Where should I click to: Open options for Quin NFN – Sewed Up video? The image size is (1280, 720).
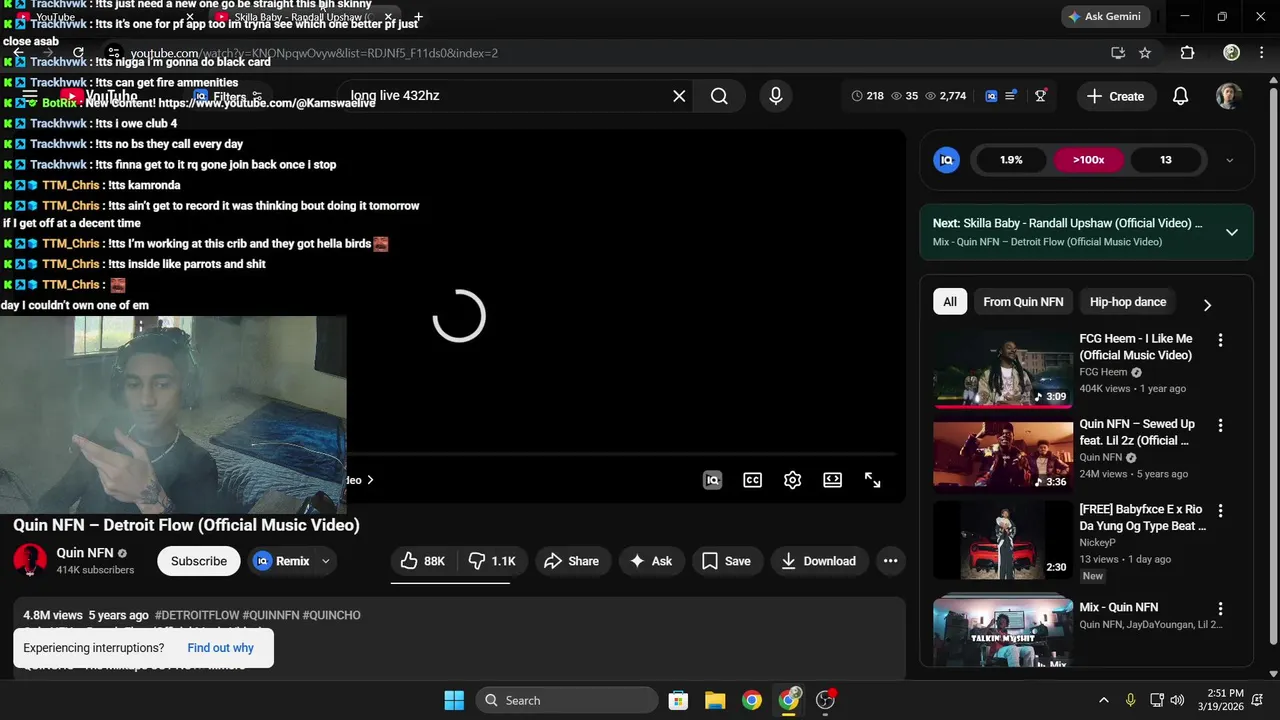point(1220,425)
